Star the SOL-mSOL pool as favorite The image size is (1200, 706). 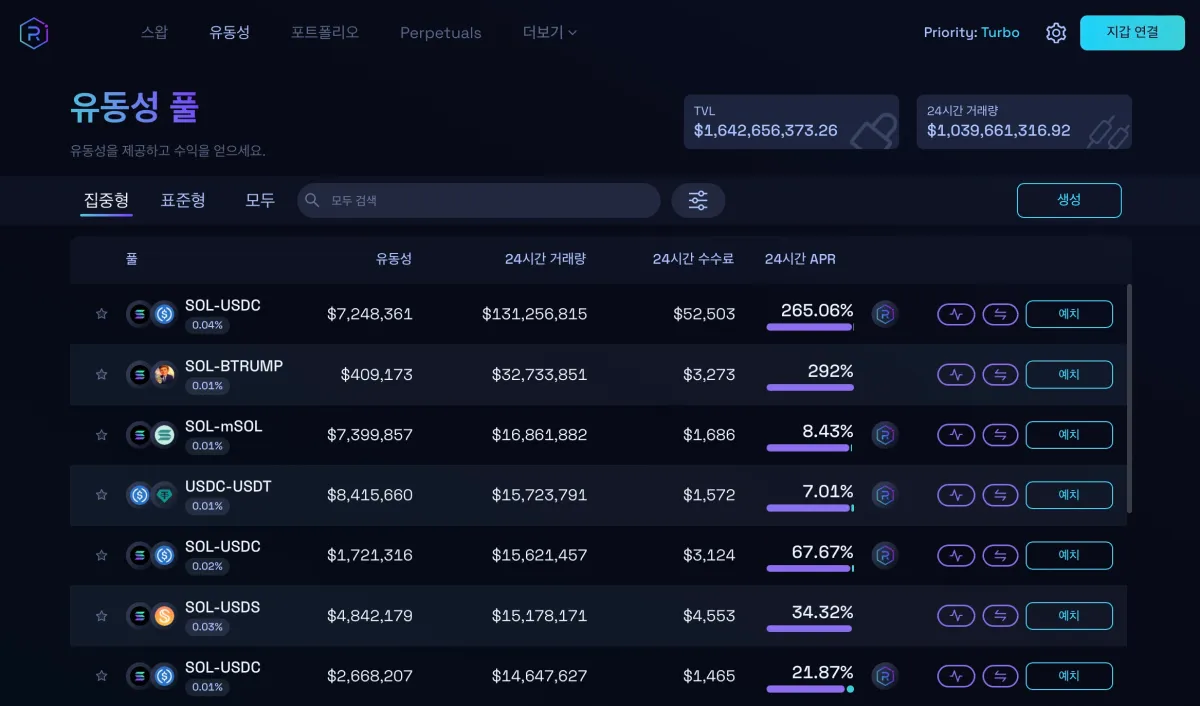point(101,434)
